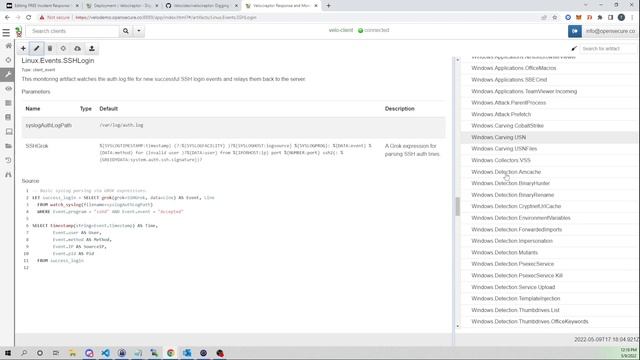Select Windows.Applications.SBECmd artifact
640x360 pixels.
[509, 80]
